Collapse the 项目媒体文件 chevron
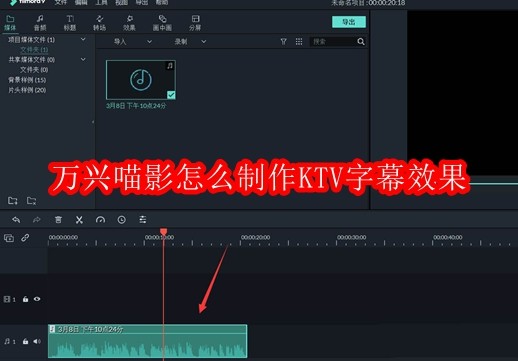This screenshot has height=361, width=518. [83, 39]
